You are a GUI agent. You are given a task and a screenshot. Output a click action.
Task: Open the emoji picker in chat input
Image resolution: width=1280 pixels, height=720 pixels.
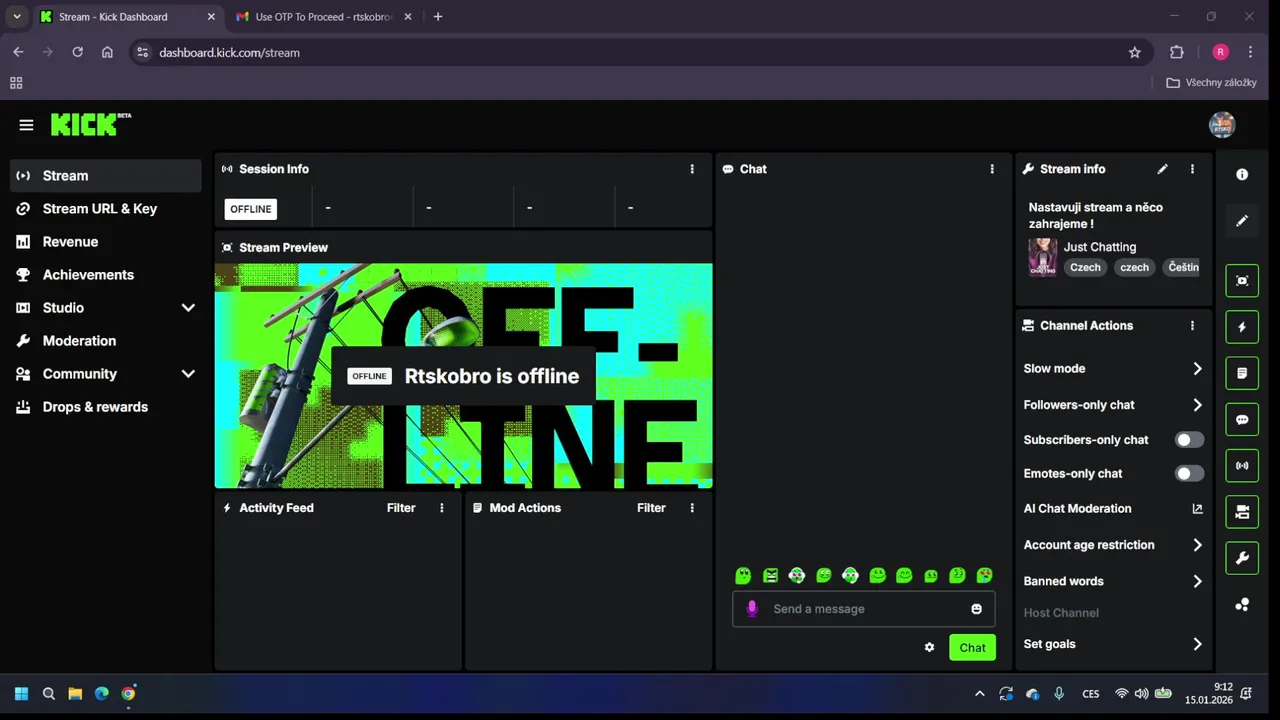click(976, 609)
